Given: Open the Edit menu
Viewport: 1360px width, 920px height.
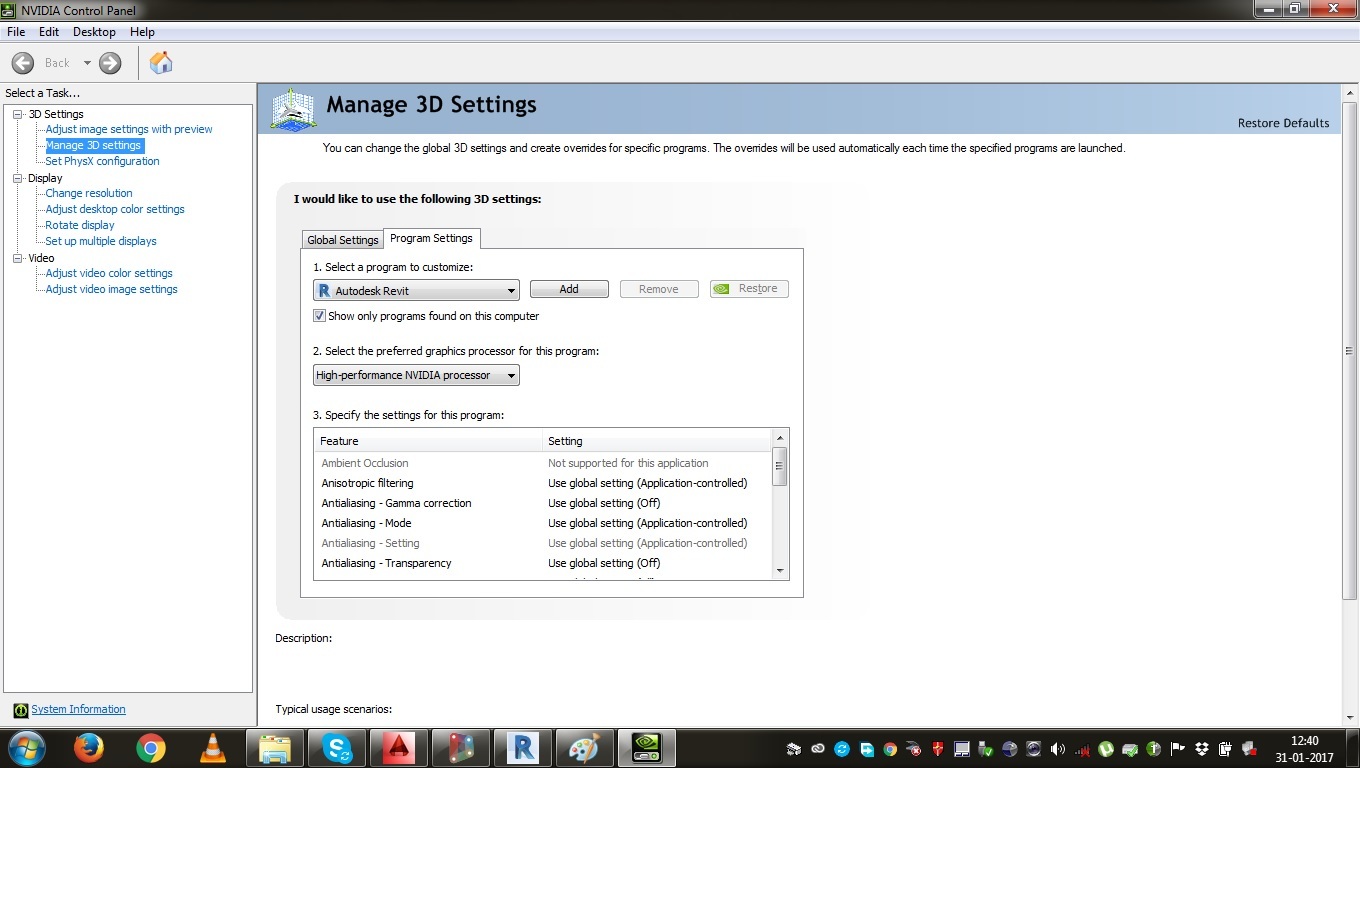Looking at the screenshot, I should point(49,32).
